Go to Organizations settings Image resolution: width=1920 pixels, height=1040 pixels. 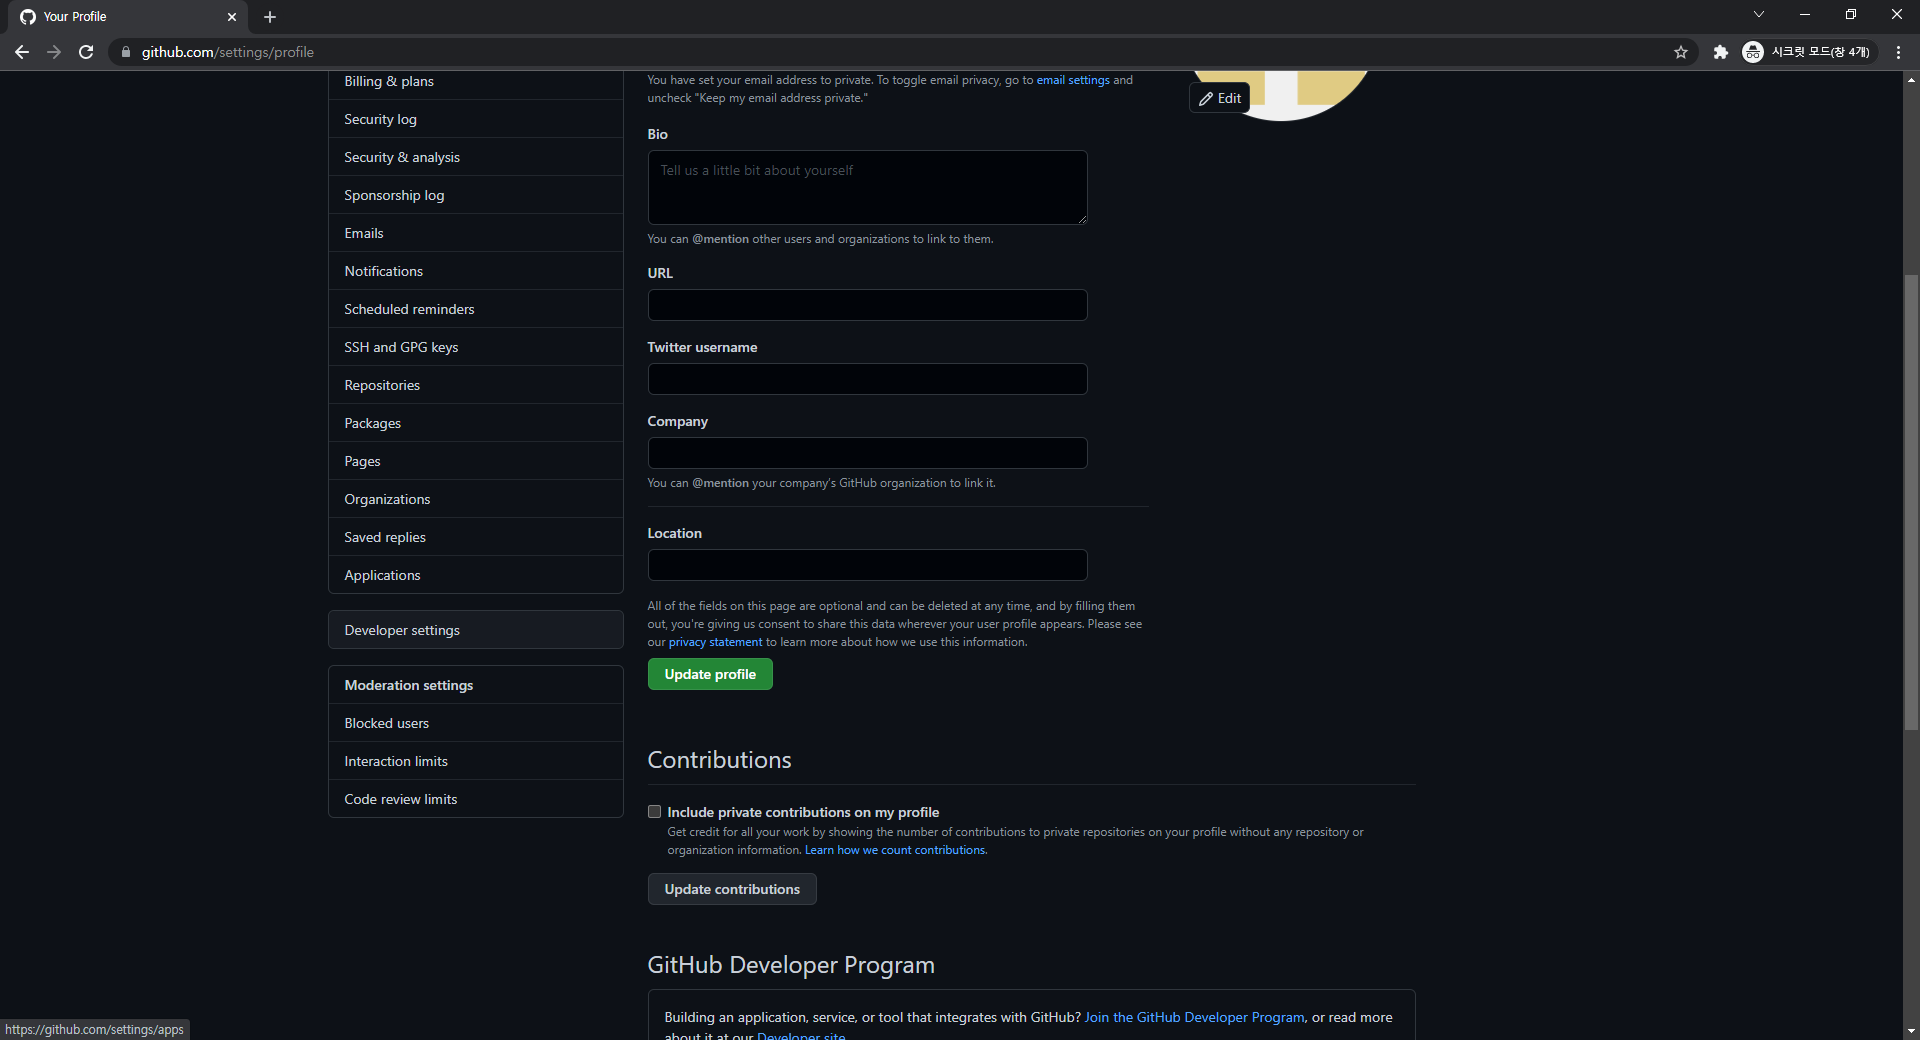tap(476, 499)
